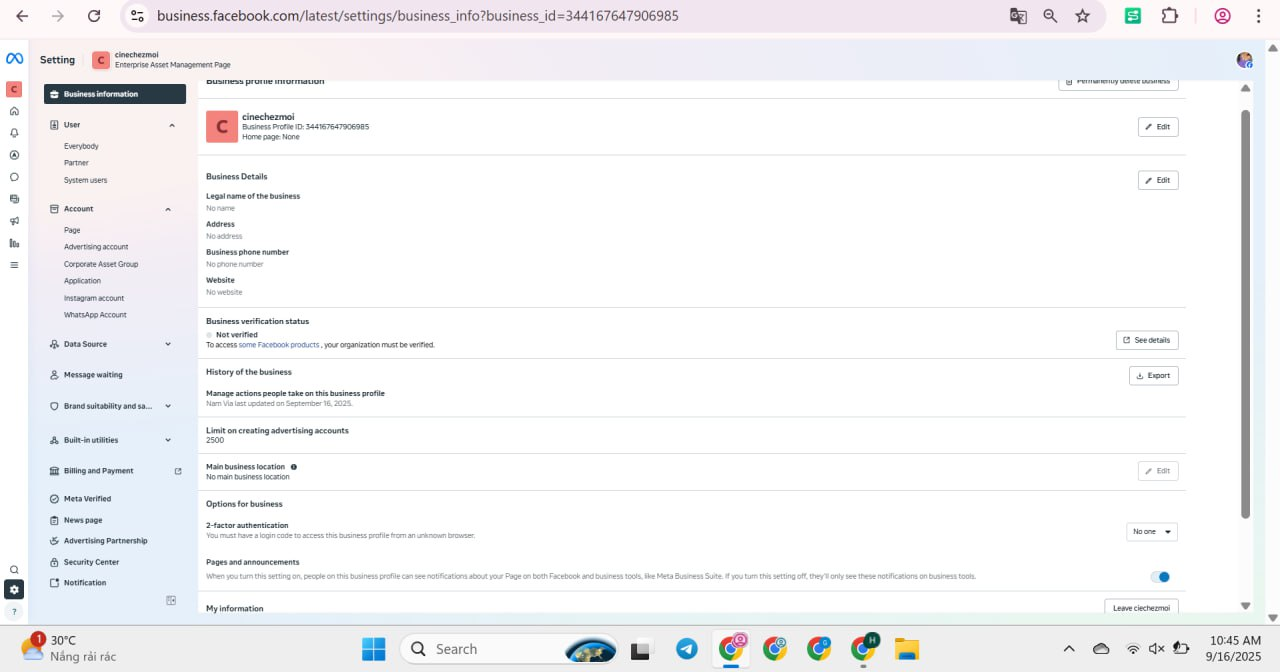The height and width of the screenshot is (672, 1280).
Task: Click the content planner icon in left rail
Action: point(14,199)
